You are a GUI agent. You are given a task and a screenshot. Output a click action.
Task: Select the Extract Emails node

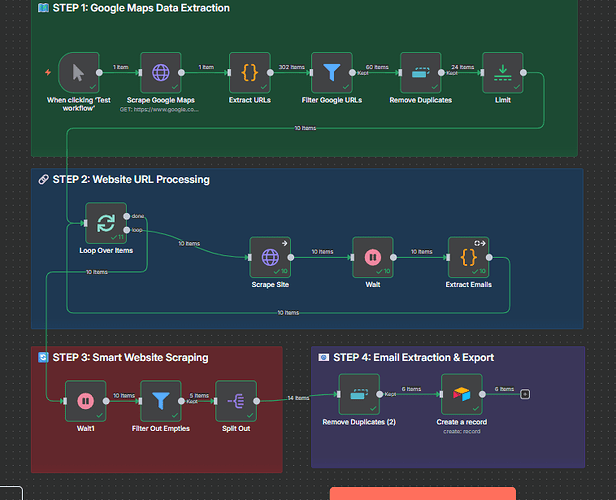pyautogui.click(x=469, y=257)
